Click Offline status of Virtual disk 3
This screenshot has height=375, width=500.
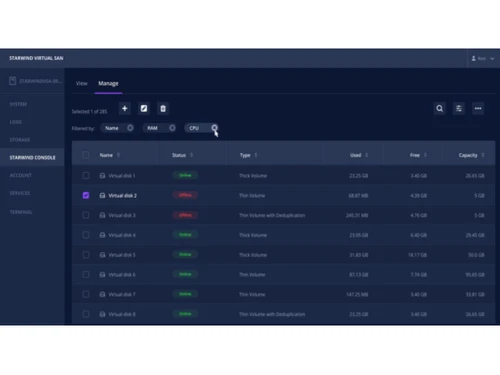click(185, 215)
